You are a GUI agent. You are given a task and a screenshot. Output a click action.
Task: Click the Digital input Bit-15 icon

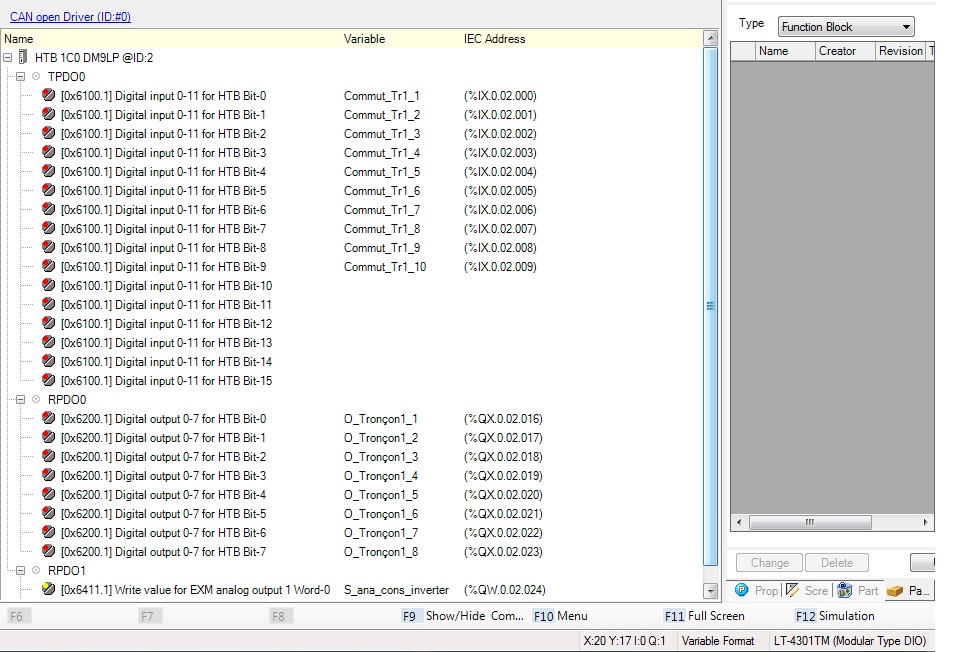coord(49,381)
